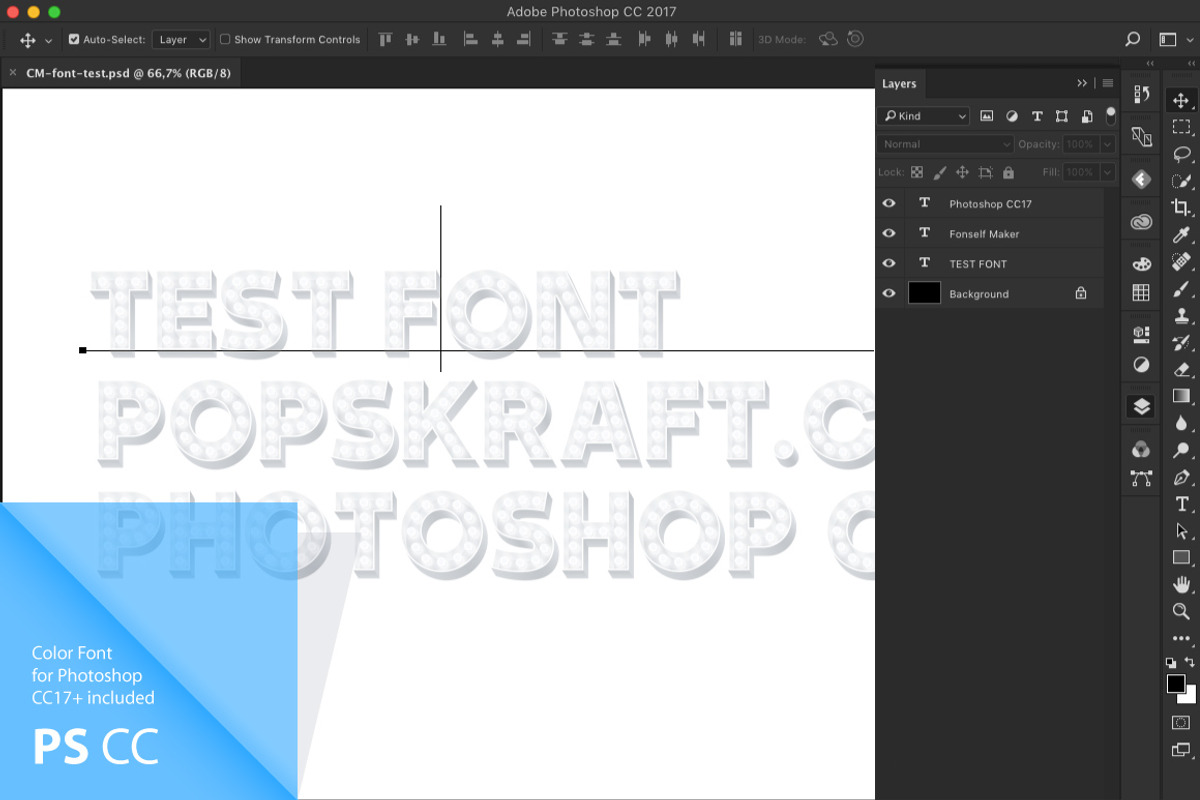Open the Auto-Select Layer dropdown
Image resolution: width=1200 pixels, height=800 pixels.
click(181, 39)
